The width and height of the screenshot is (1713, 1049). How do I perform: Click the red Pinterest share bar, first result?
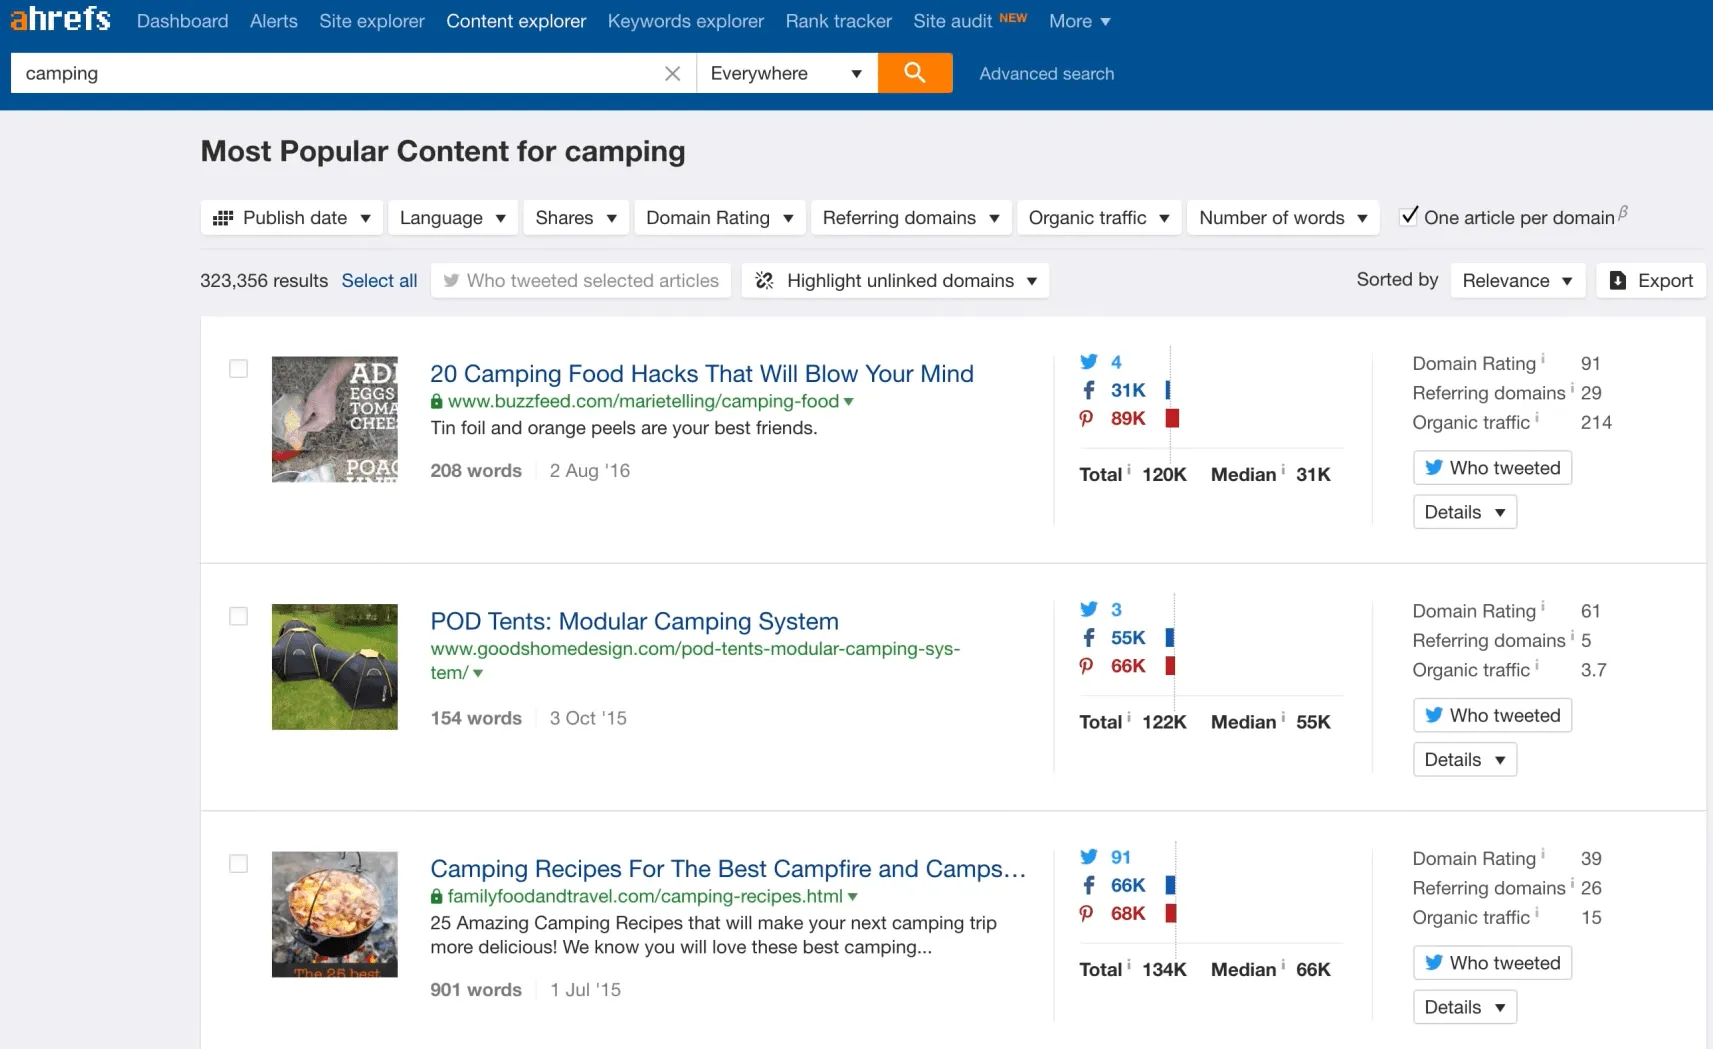coord(1172,418)
